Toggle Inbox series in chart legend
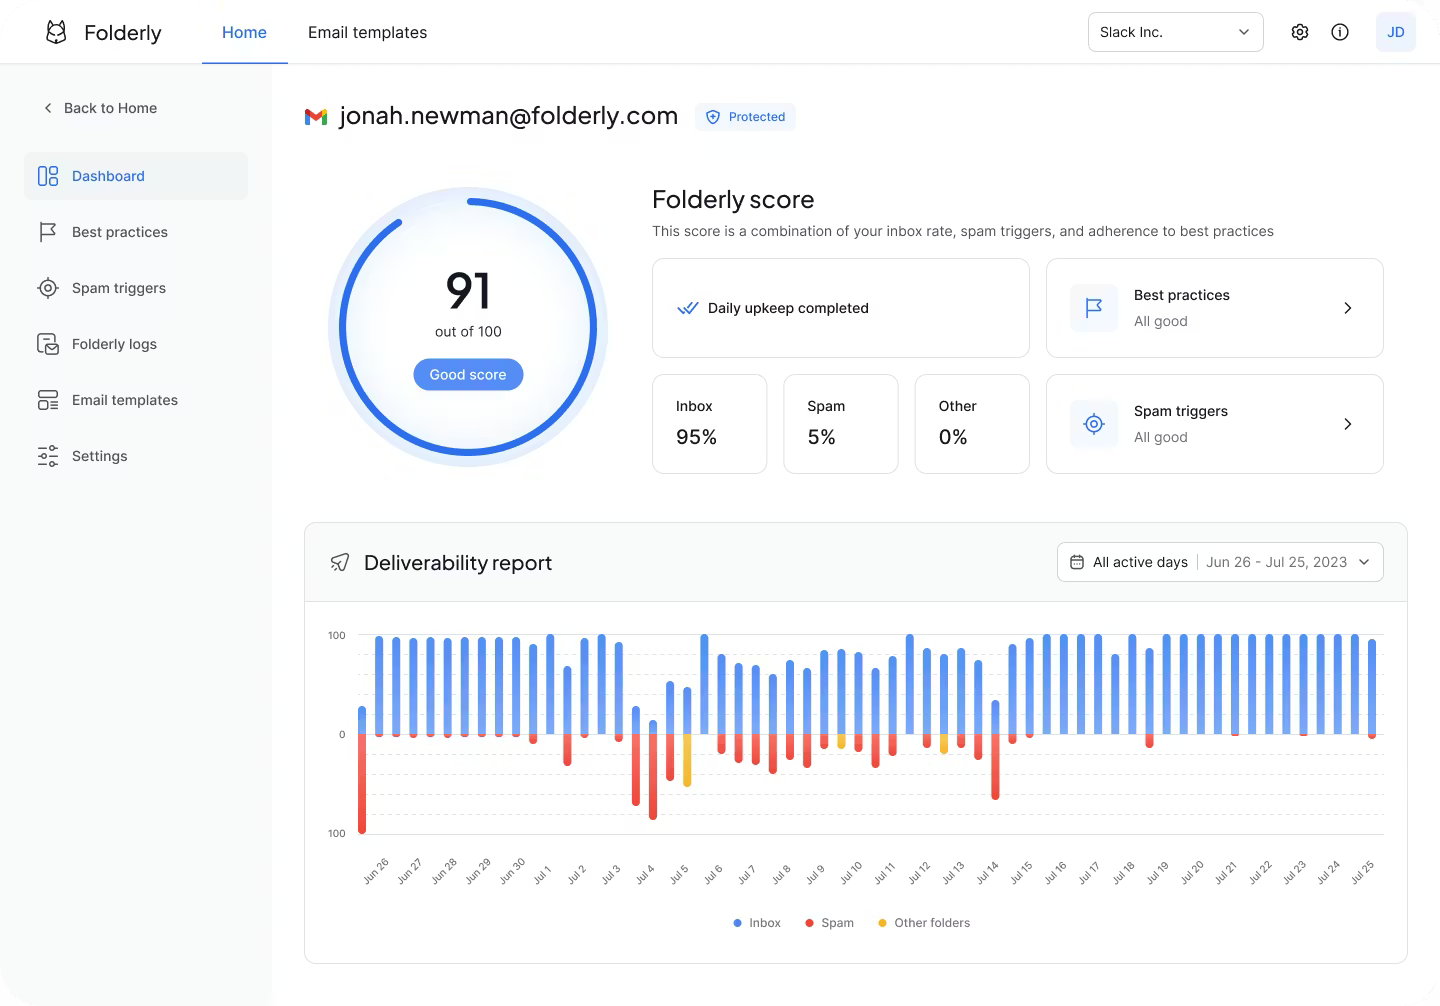The width and height of the screenshot is (1440, 1006). (757, 923)
